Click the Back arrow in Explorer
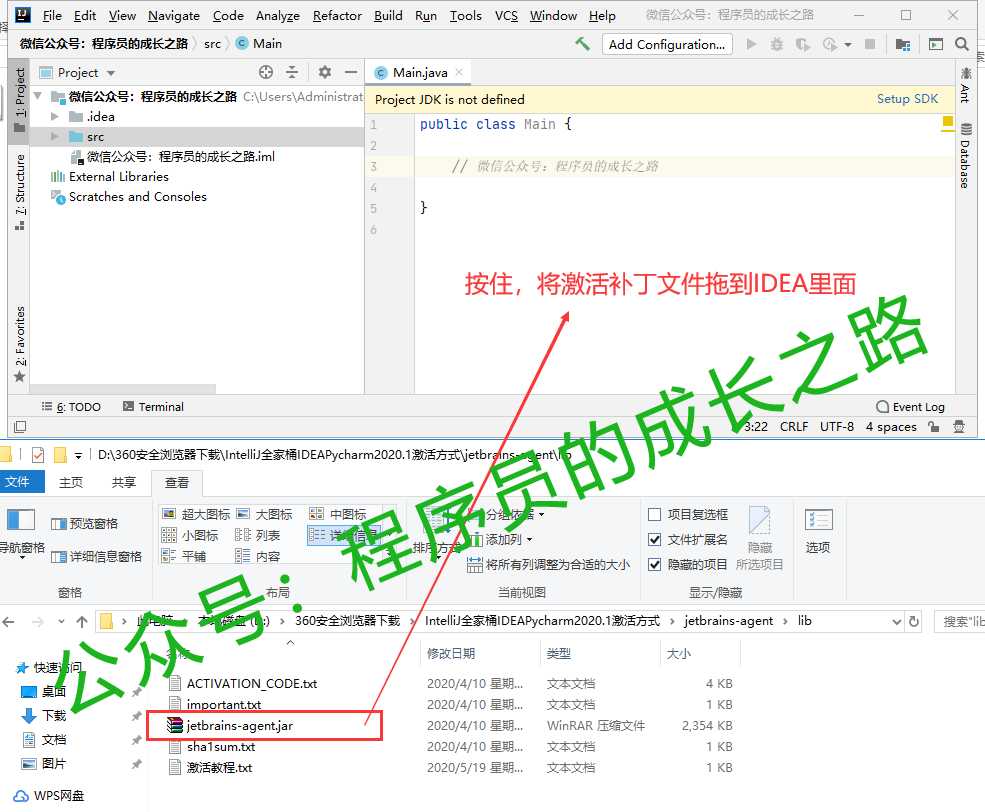The height and width of the screenshot is (812, 985). [x=9, y=622]
